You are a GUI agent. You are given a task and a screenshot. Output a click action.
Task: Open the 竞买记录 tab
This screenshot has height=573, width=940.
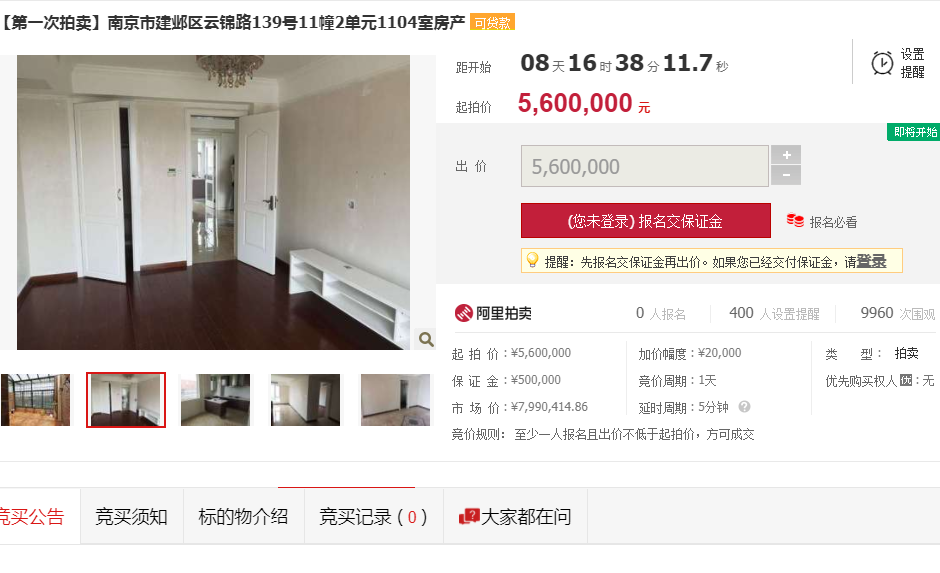373,517
